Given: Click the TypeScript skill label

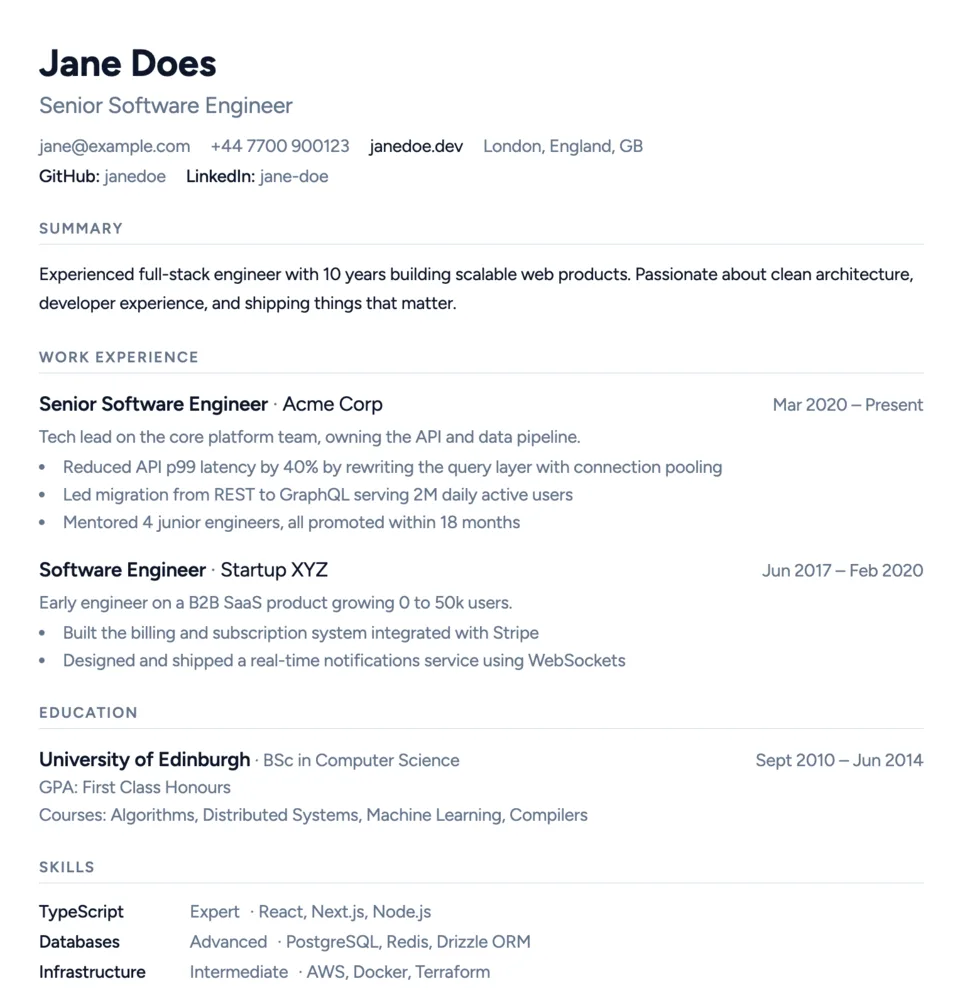Looking at the screenshot, I should point(81,912).
